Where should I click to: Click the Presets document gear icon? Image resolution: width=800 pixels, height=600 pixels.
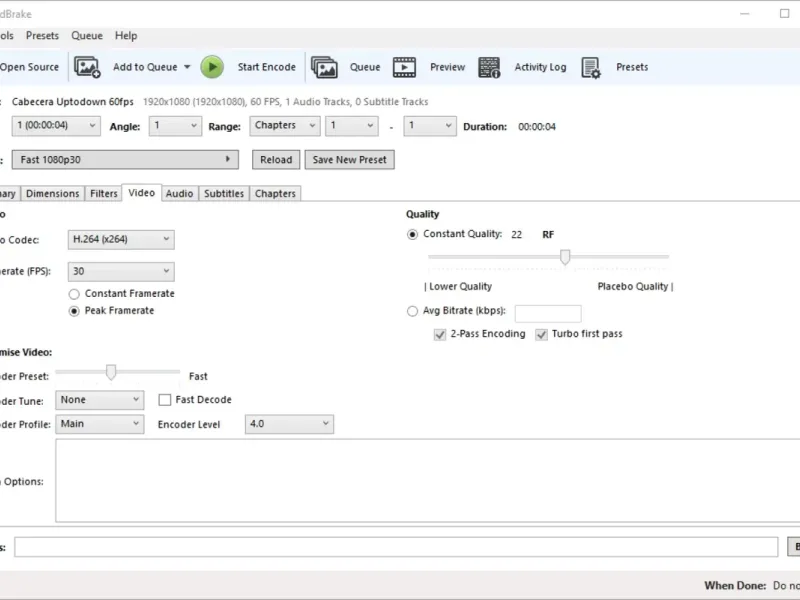(591, 67)
